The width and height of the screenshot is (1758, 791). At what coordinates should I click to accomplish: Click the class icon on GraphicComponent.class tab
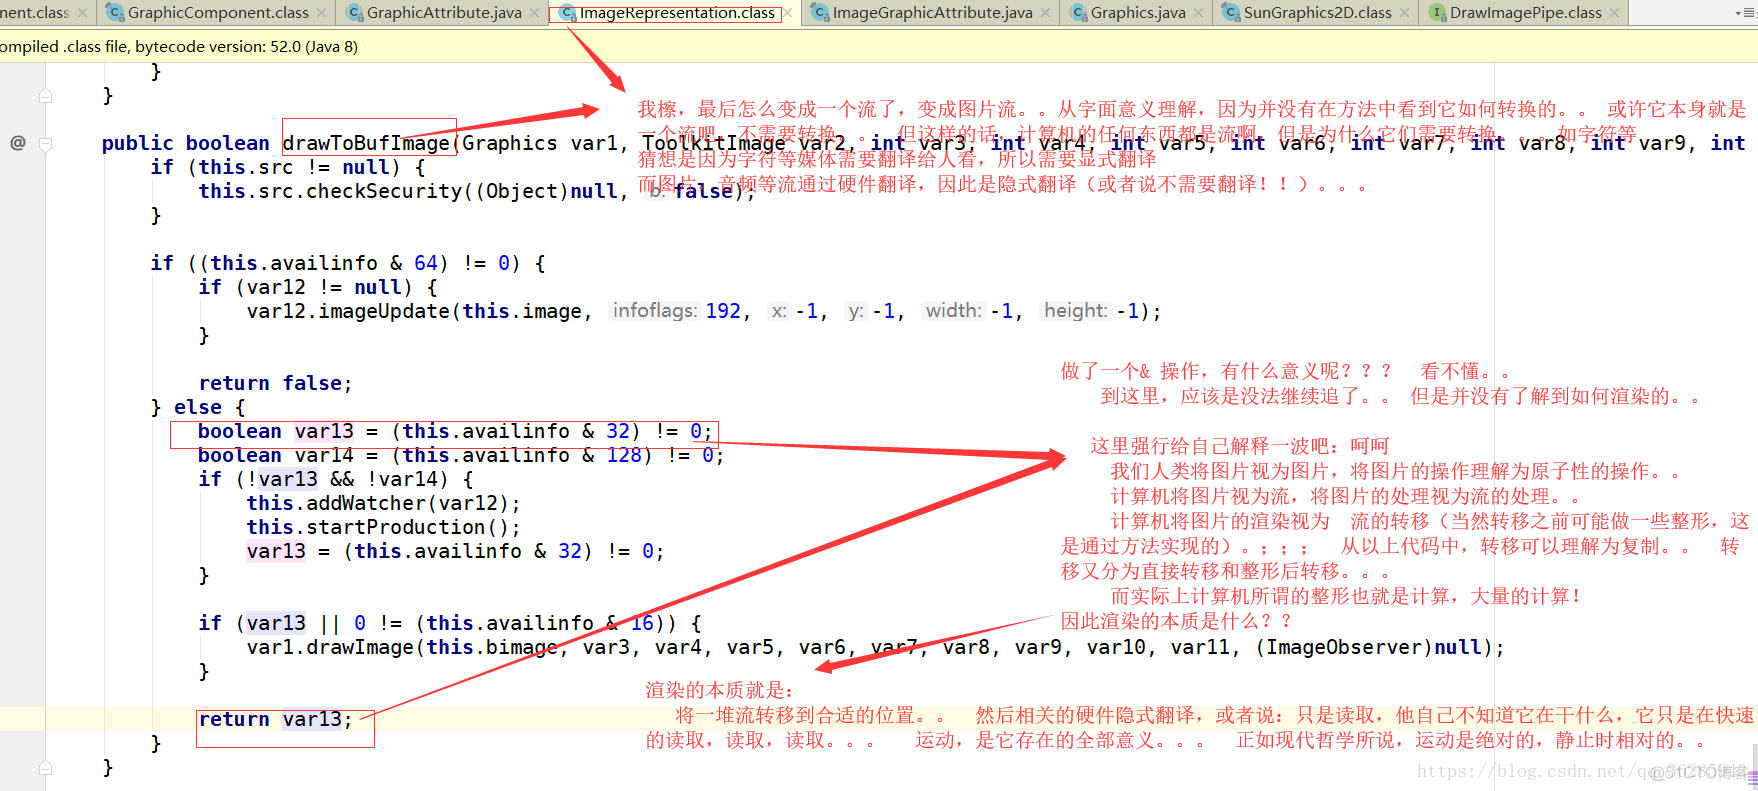pyautogui.click(x=115, y=13)
